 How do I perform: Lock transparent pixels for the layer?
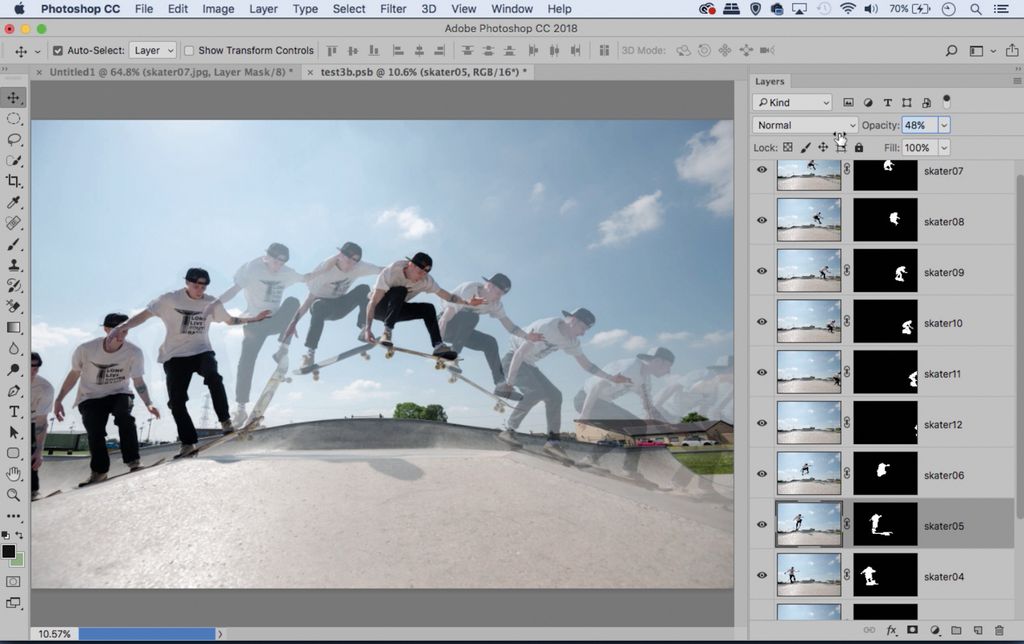[789, 147]
